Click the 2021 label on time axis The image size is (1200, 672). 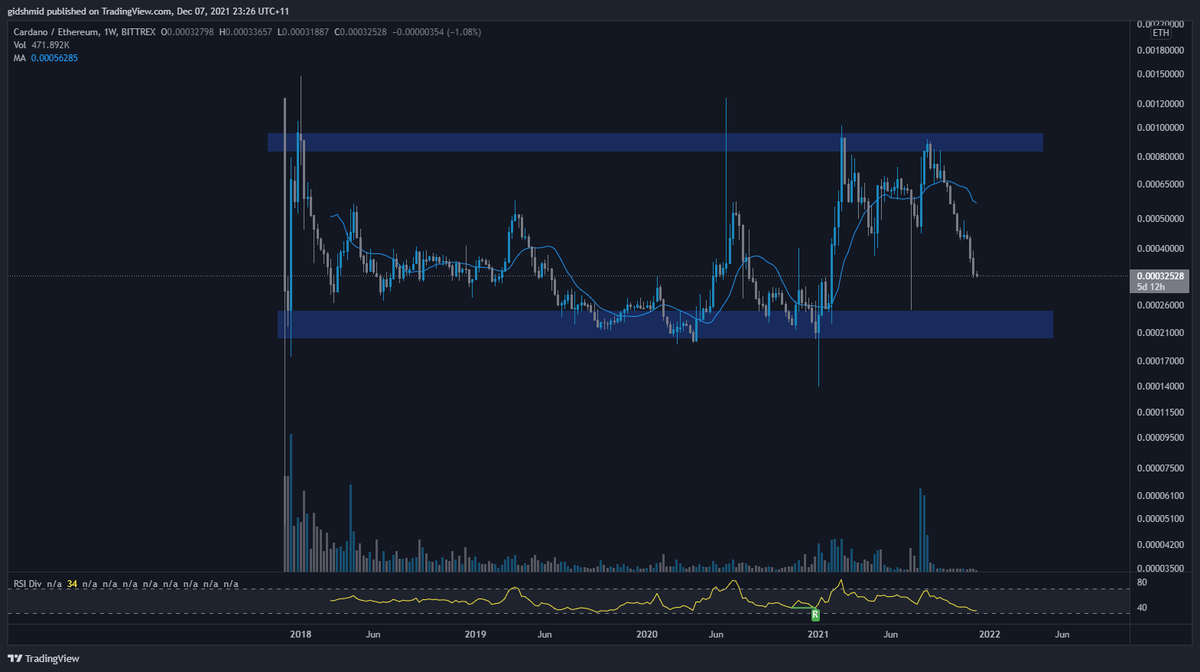818,634
